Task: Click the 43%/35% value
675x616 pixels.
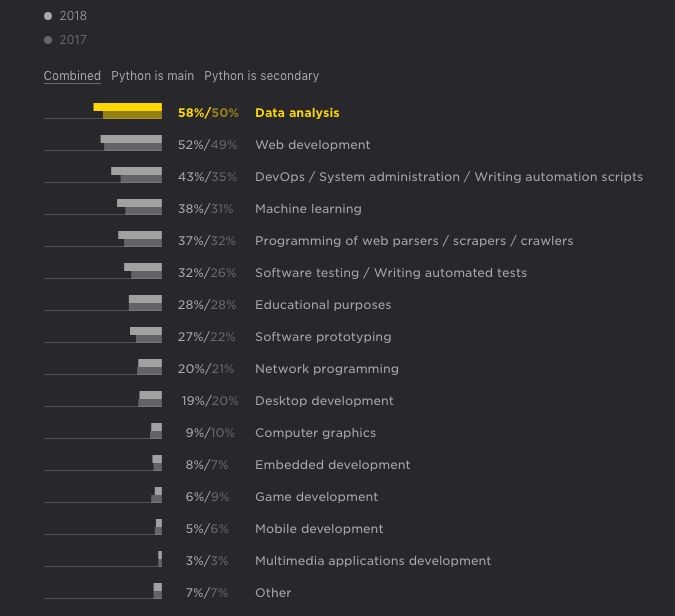Action: pyautogui.click(x=207, y=177)
